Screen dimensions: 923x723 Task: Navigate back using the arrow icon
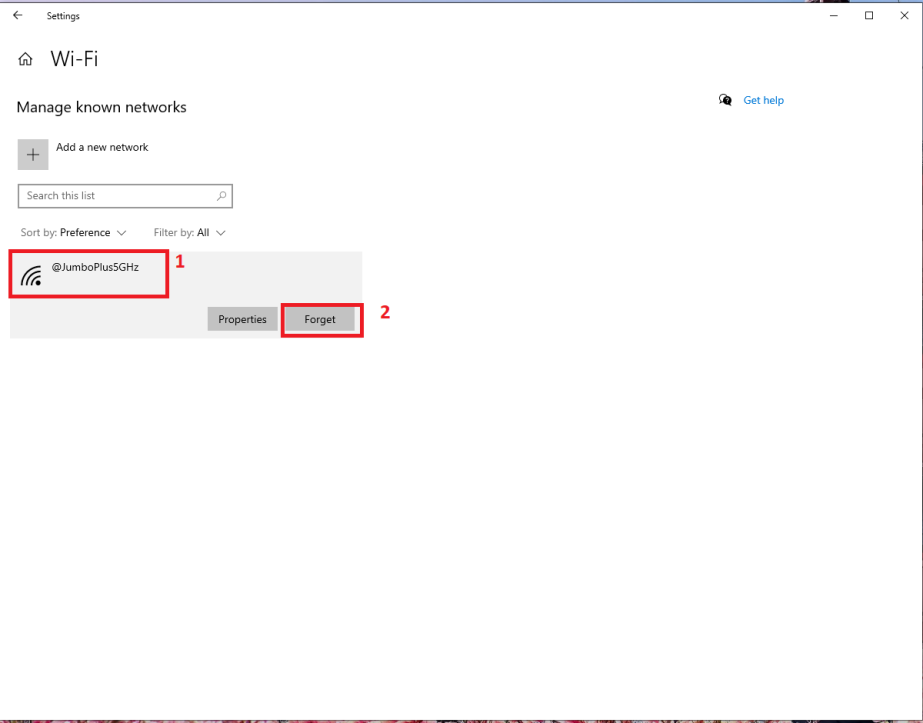pos(16,15)
